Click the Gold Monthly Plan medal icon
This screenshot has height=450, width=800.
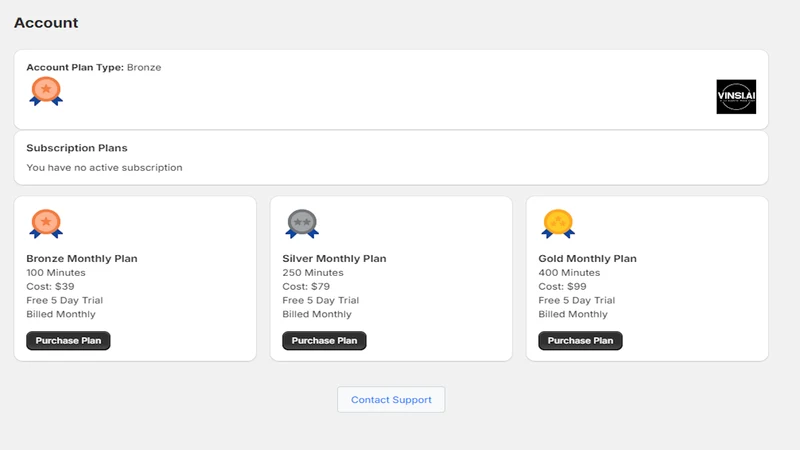558,223
